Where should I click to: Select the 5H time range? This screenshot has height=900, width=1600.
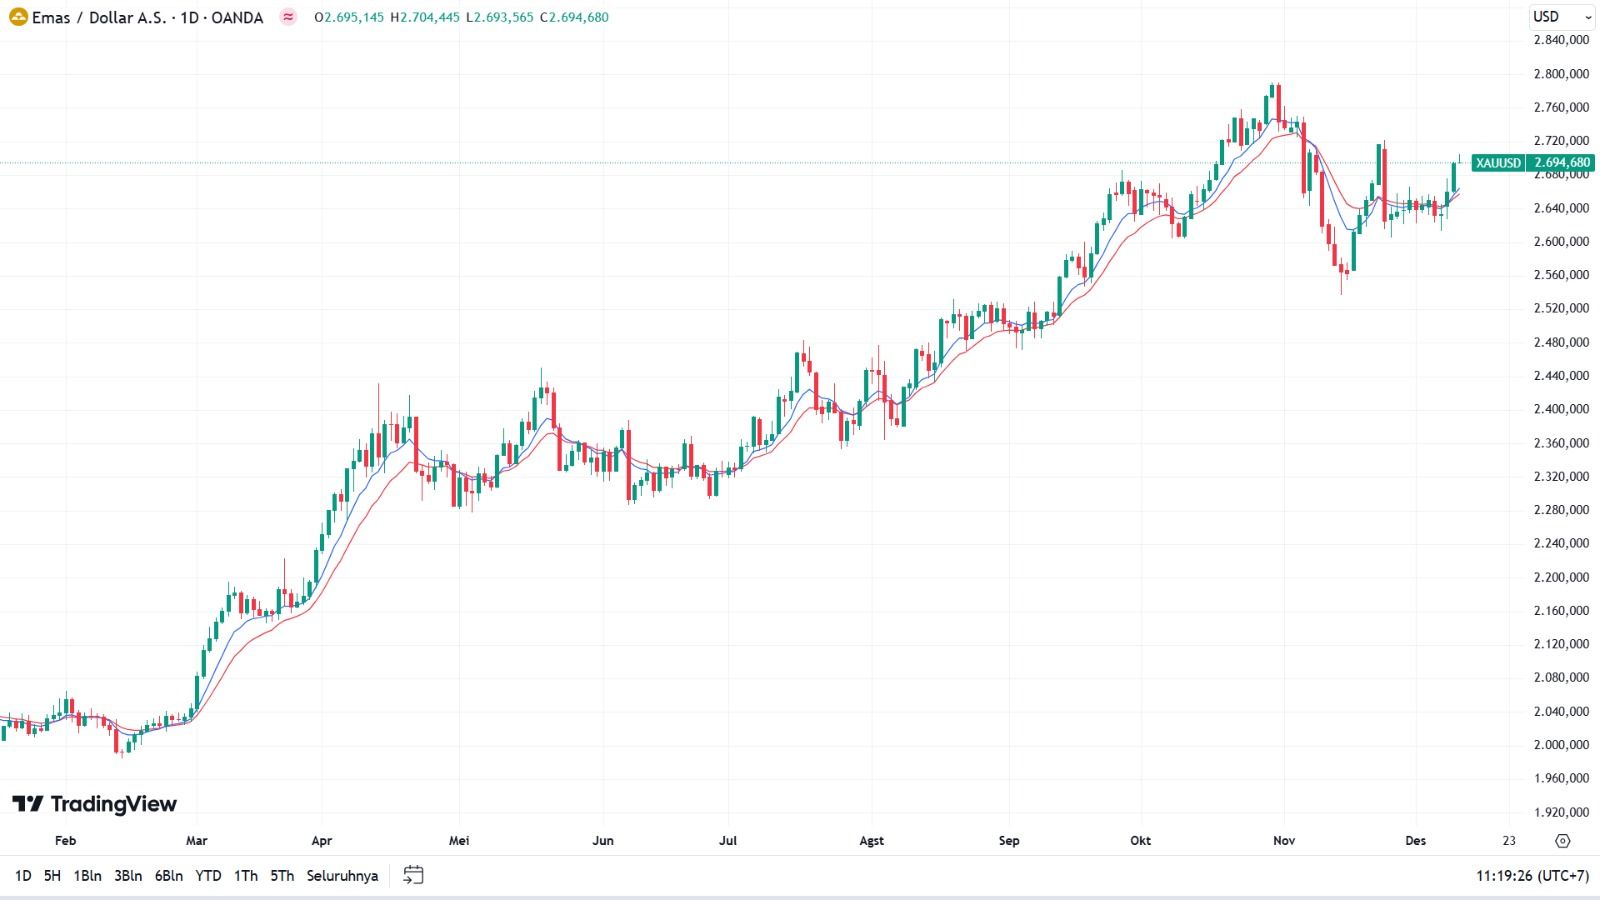tap(52, 876)
